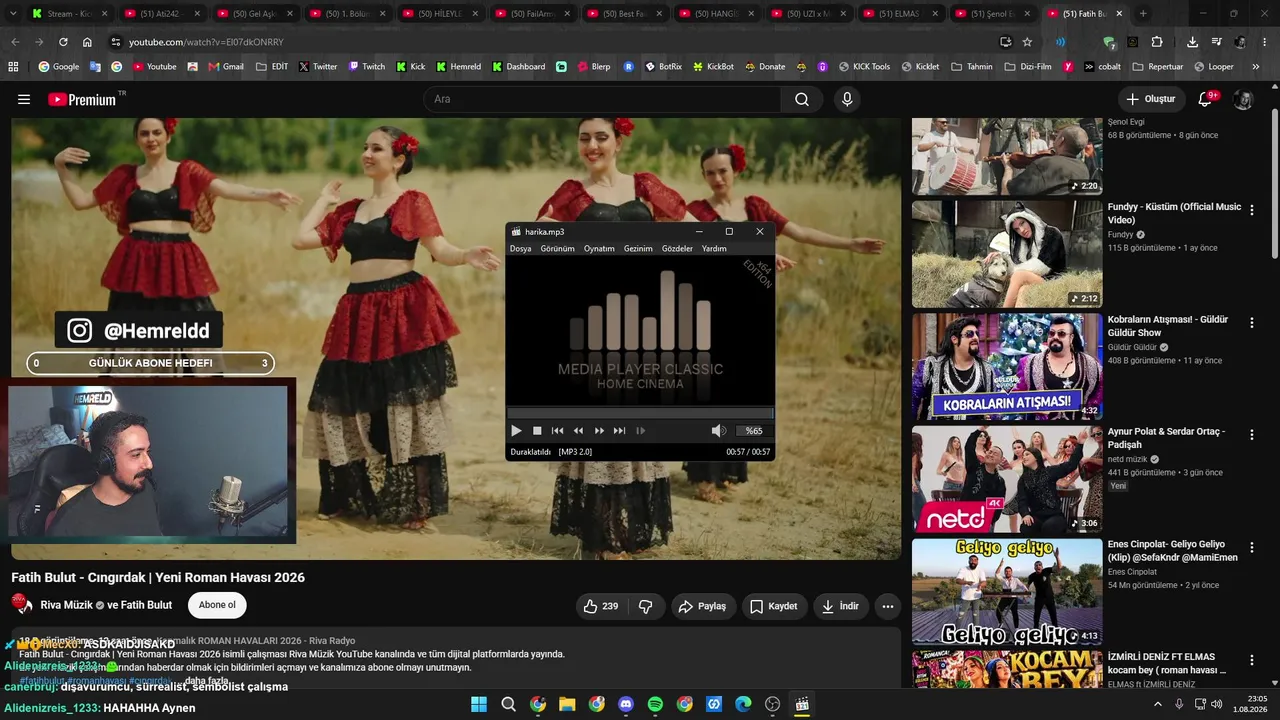Bookmark this page with star icon
This screenshot has width=1280, height=720.
tap(1027, 42)
